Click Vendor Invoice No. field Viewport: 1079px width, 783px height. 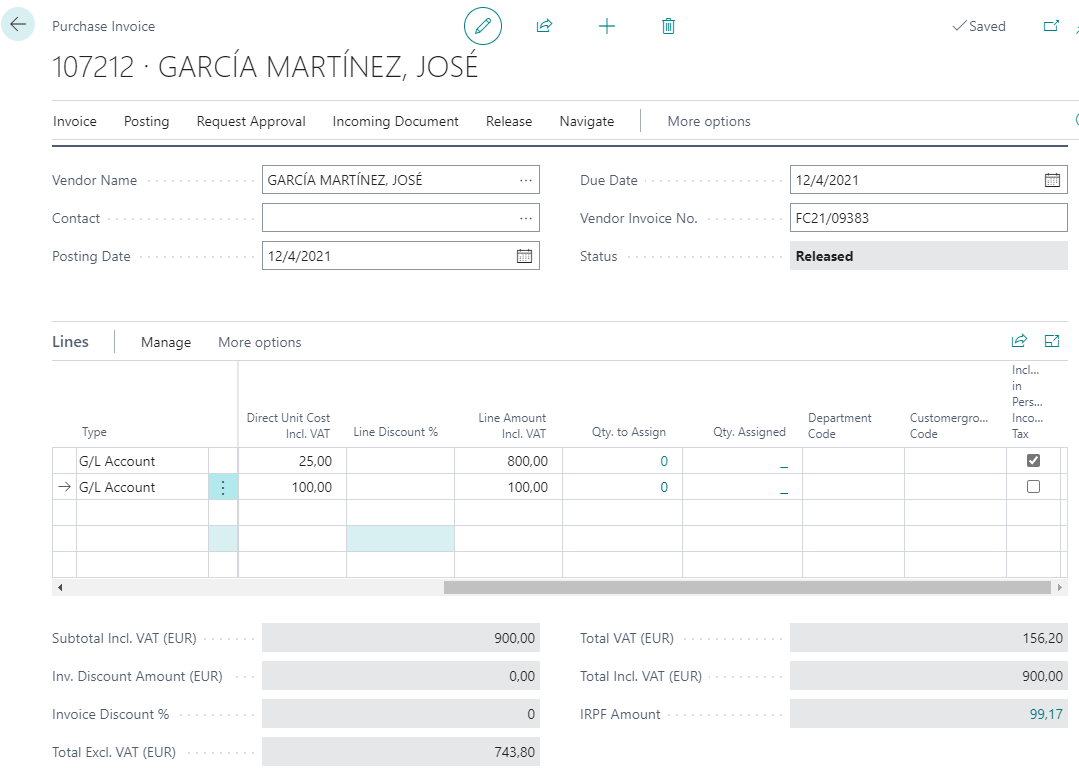click(928, 218)
